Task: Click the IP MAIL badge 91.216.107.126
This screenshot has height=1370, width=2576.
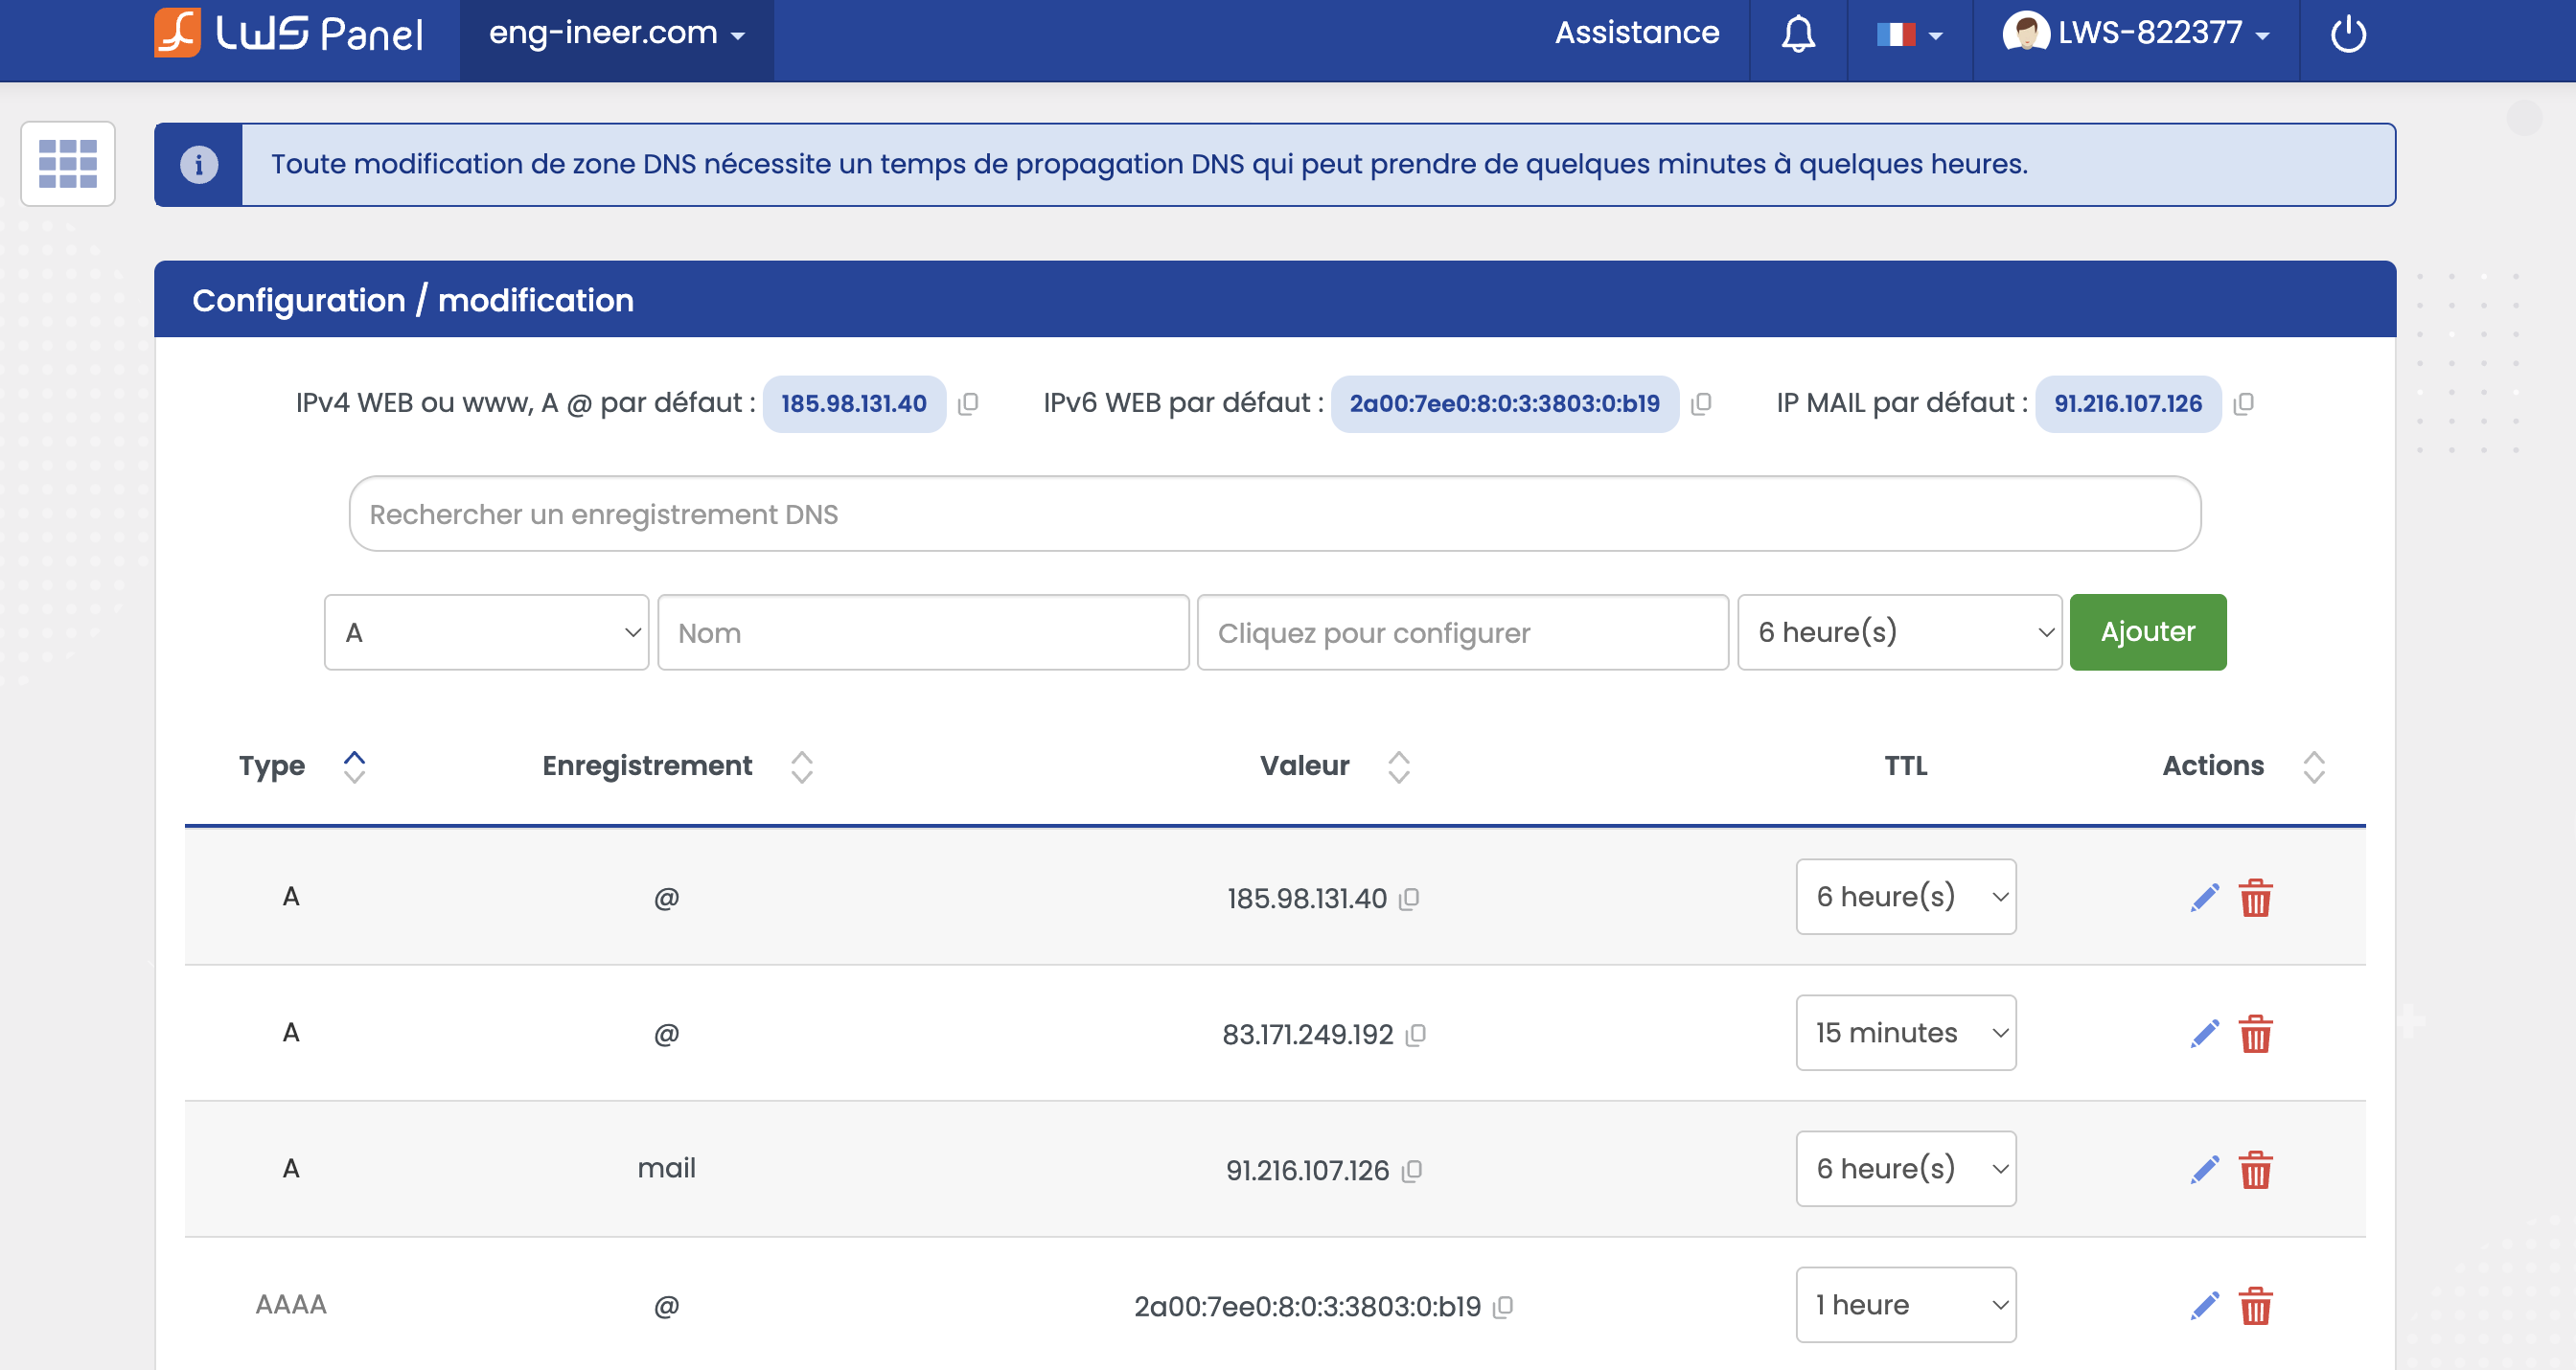Action: click(2128, 404)
